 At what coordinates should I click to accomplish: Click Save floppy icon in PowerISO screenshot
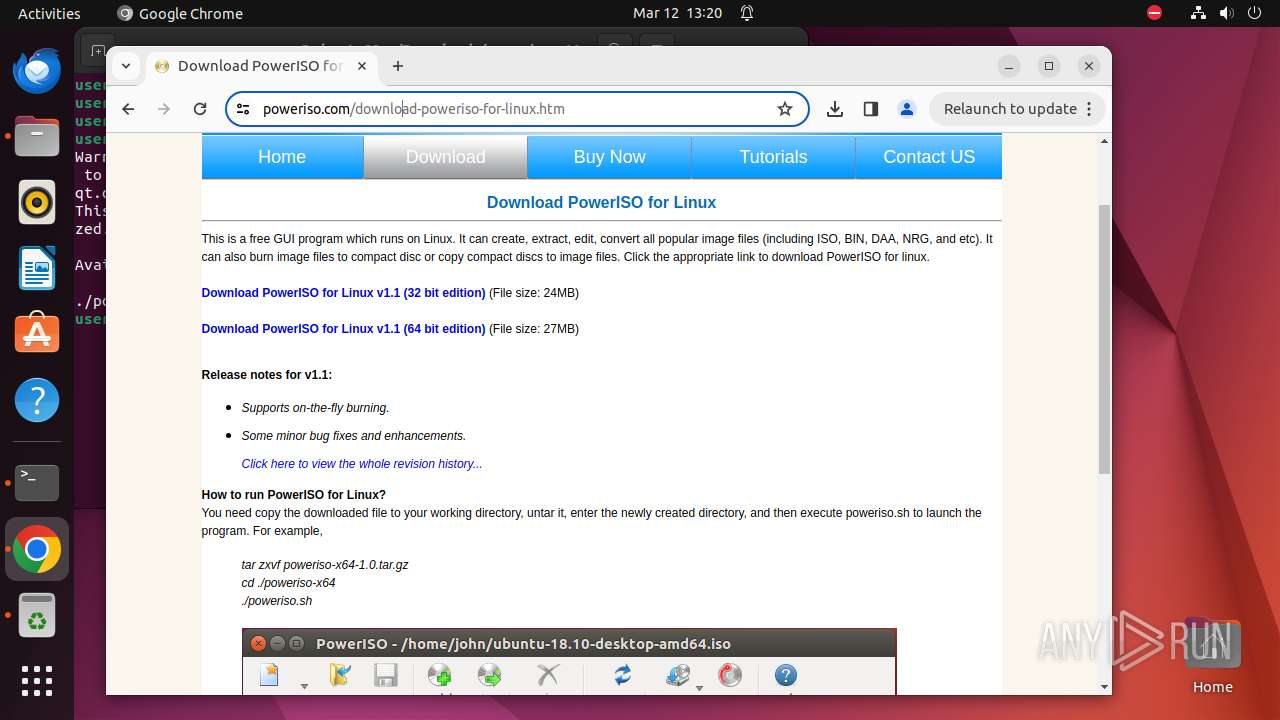click(x=386, y=676)
